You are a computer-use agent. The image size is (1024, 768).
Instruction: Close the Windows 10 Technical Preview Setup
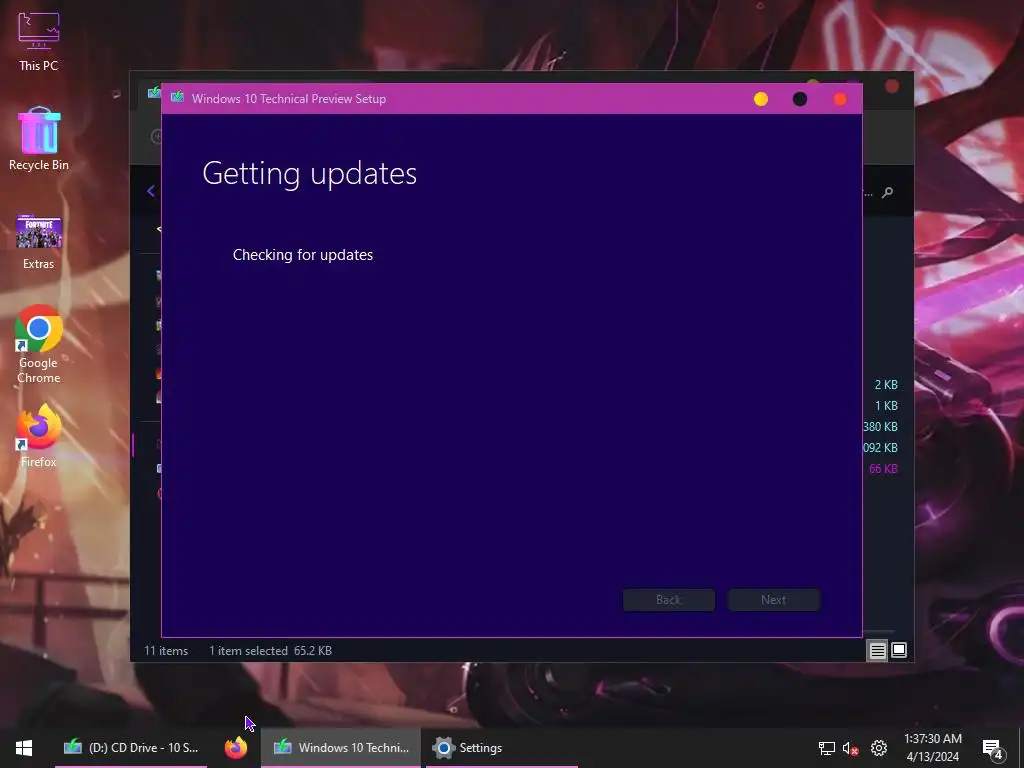(840, 99)
